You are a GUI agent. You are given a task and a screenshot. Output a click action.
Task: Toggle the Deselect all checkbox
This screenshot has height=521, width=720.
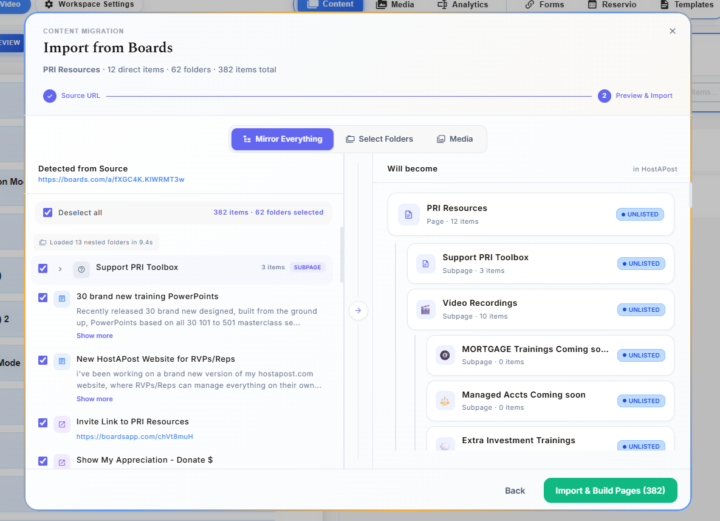[x=48, y=213]
